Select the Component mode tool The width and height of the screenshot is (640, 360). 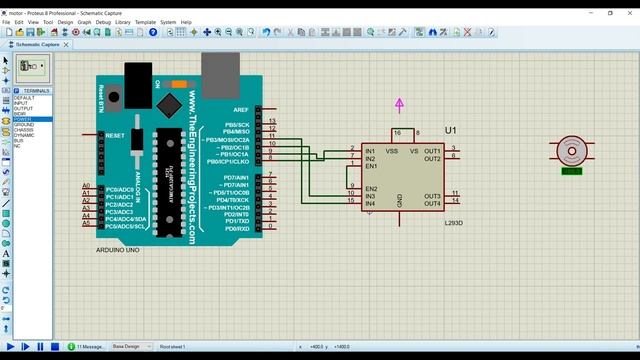[6, 70]
